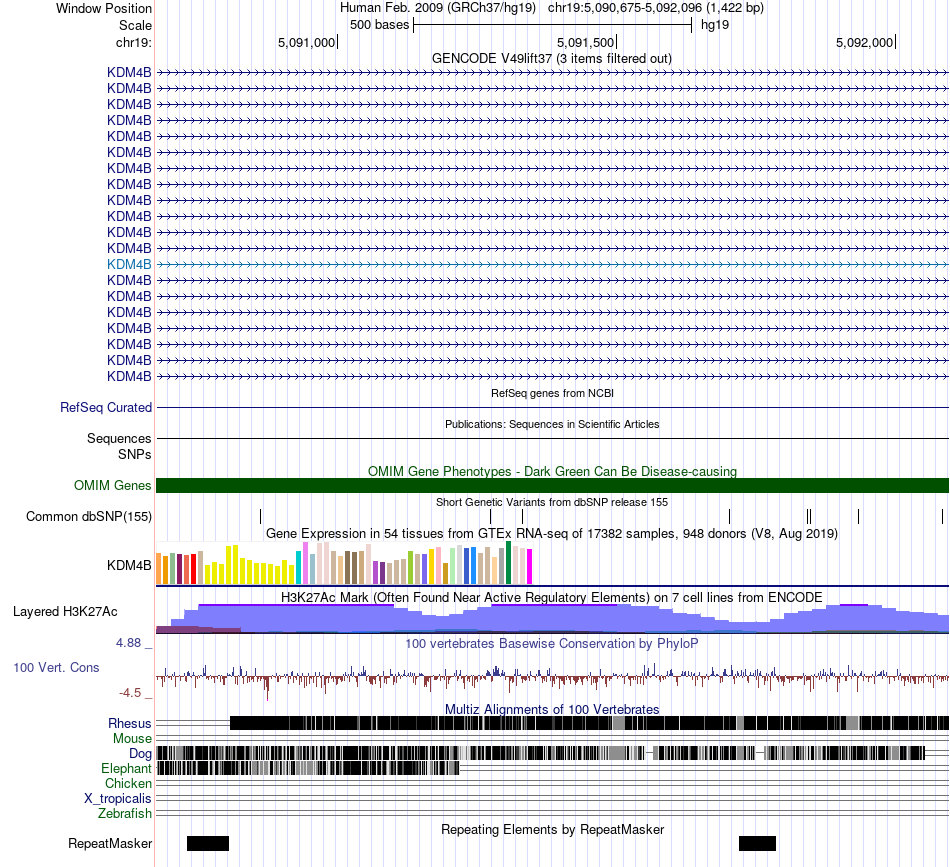Click the dark green OMIM gene bar
The width and height of the screenshot is (950, 867).
[552, 485]
